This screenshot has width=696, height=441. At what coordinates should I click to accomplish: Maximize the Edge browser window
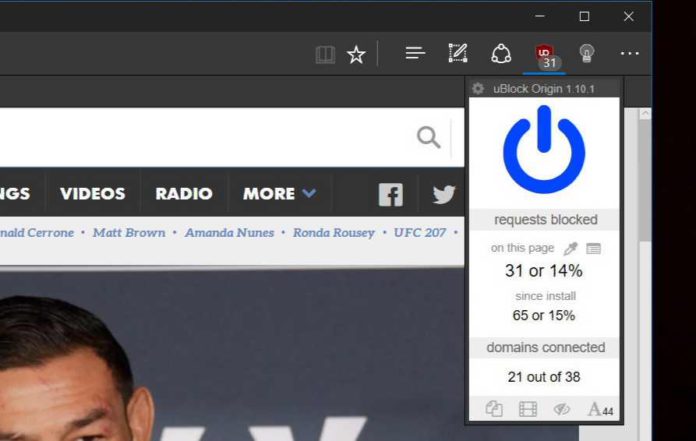click(x=584, y=16)
